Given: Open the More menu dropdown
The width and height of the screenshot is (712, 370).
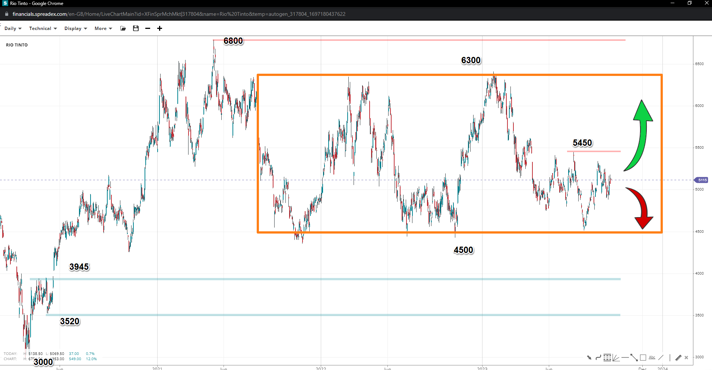Looking at the screenshot, I should (x=103, y=28).
